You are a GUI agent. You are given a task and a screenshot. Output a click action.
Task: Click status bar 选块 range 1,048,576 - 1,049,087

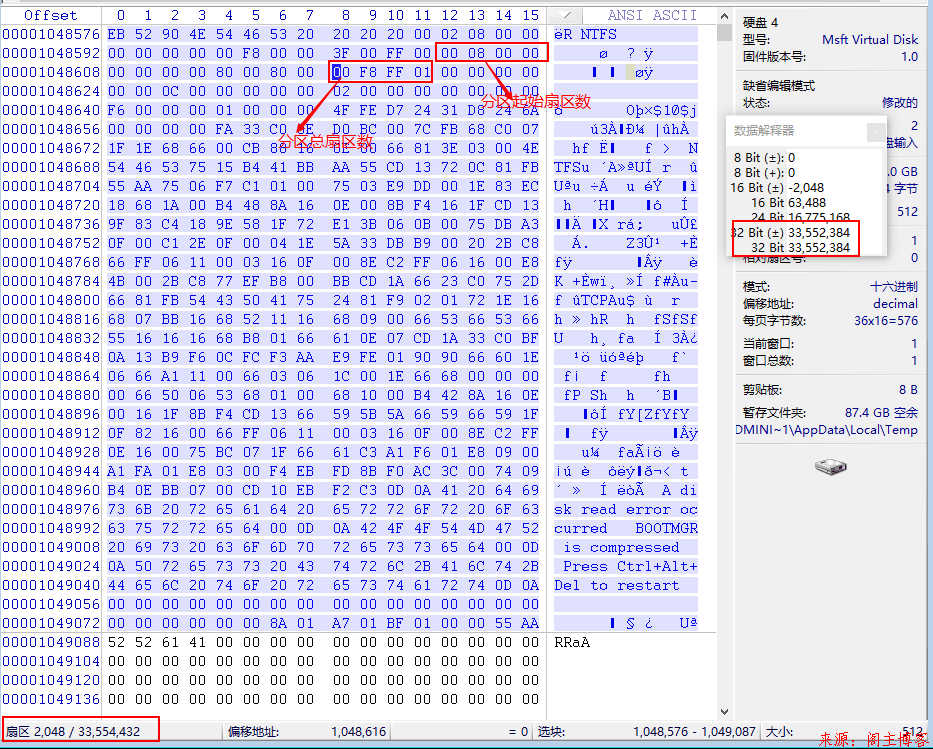tap(694, 732)
